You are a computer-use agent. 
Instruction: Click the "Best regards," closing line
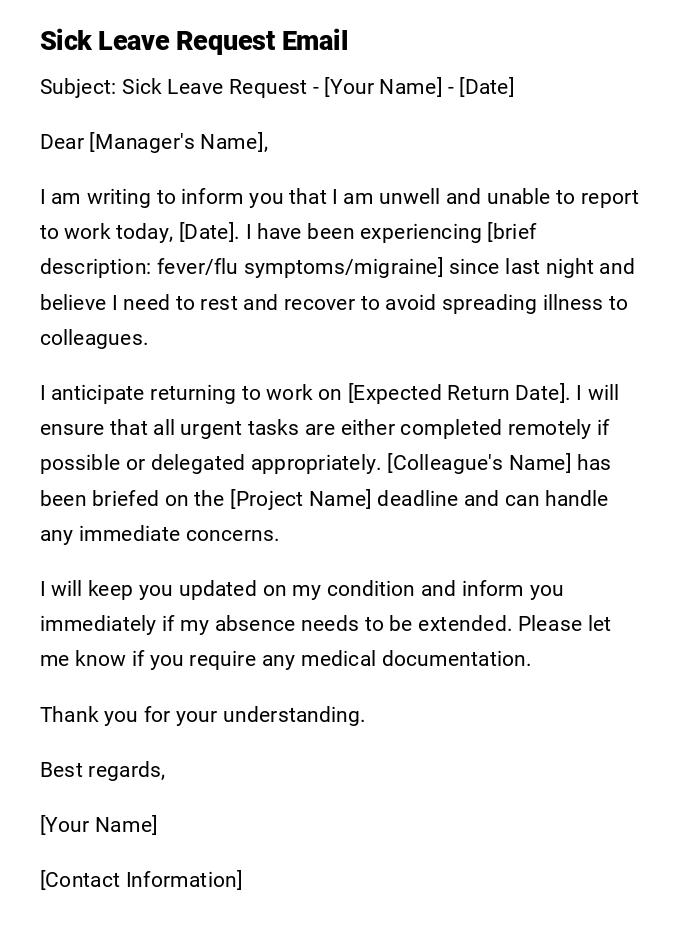coord(102,770)
